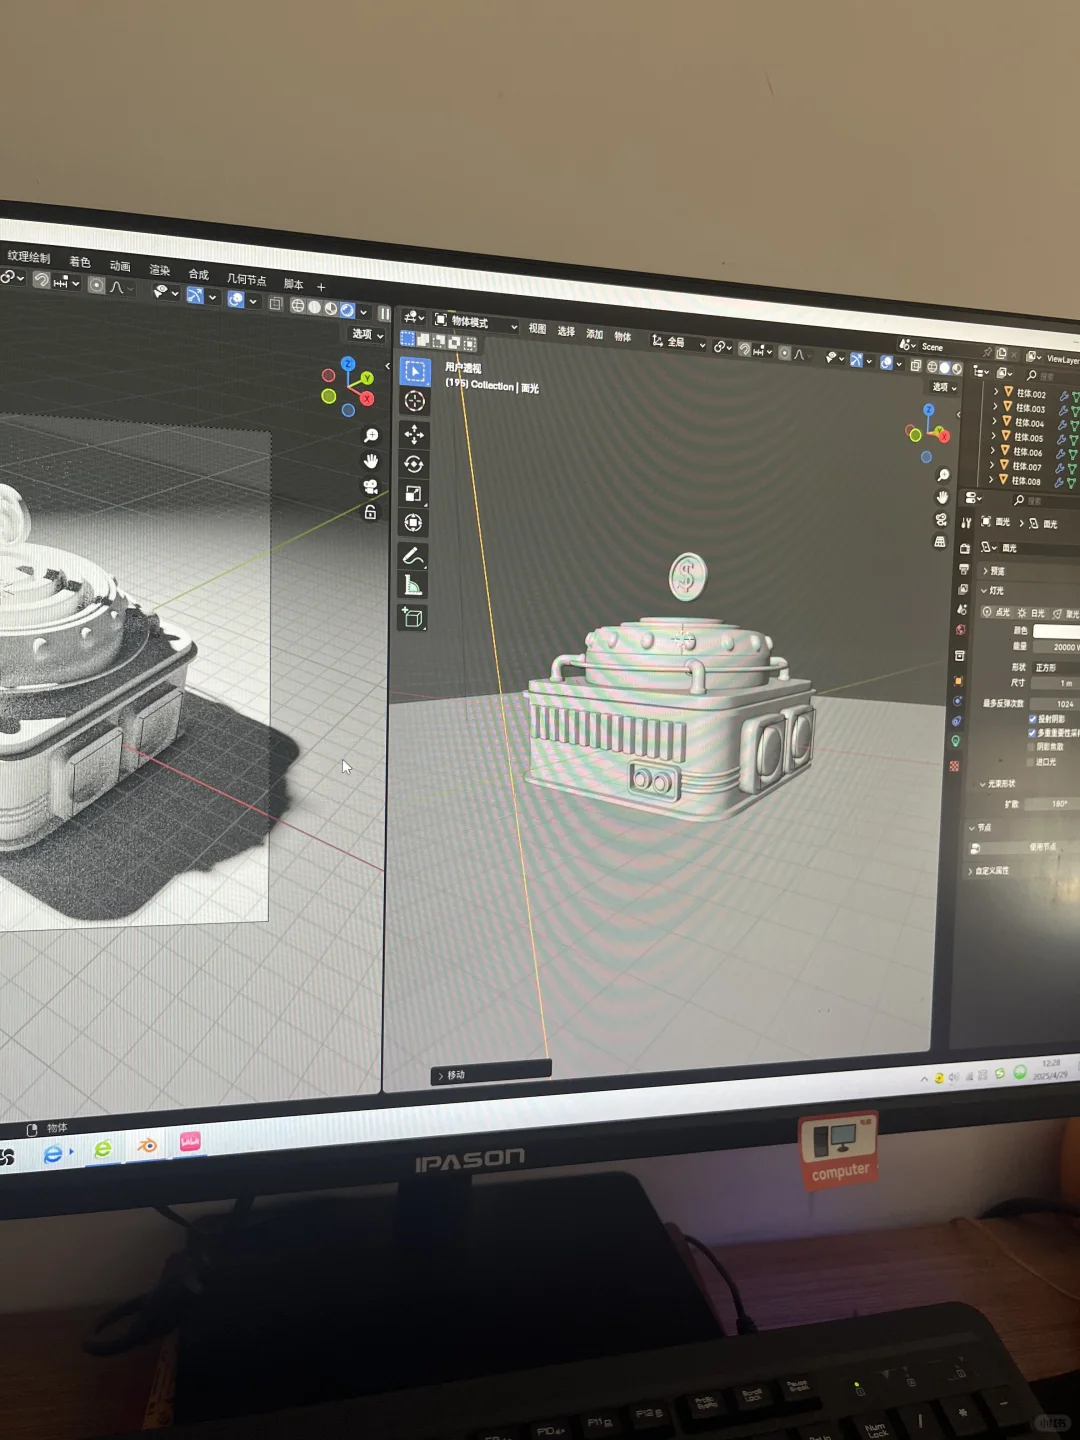
Task: Toggle gizmo display in left viewport header
Action: point(195,295)
